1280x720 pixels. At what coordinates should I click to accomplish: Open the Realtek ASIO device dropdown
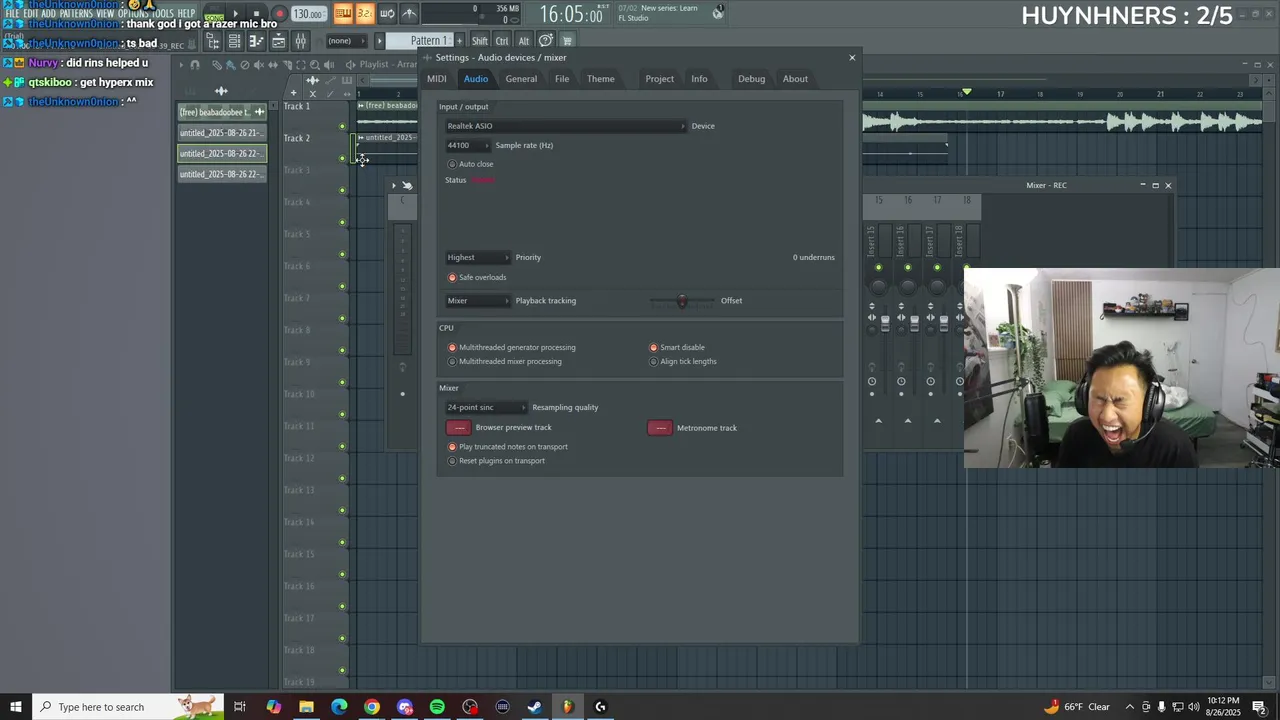tap(566, 126)
